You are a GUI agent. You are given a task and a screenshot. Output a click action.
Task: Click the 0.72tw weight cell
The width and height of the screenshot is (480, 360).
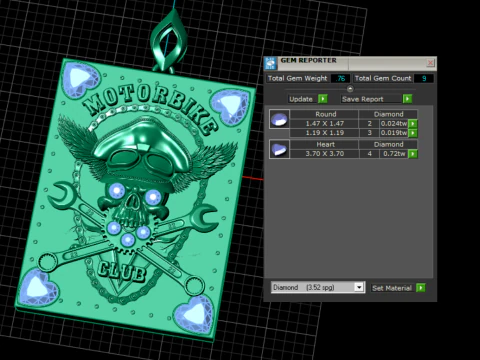pos(394,154)
